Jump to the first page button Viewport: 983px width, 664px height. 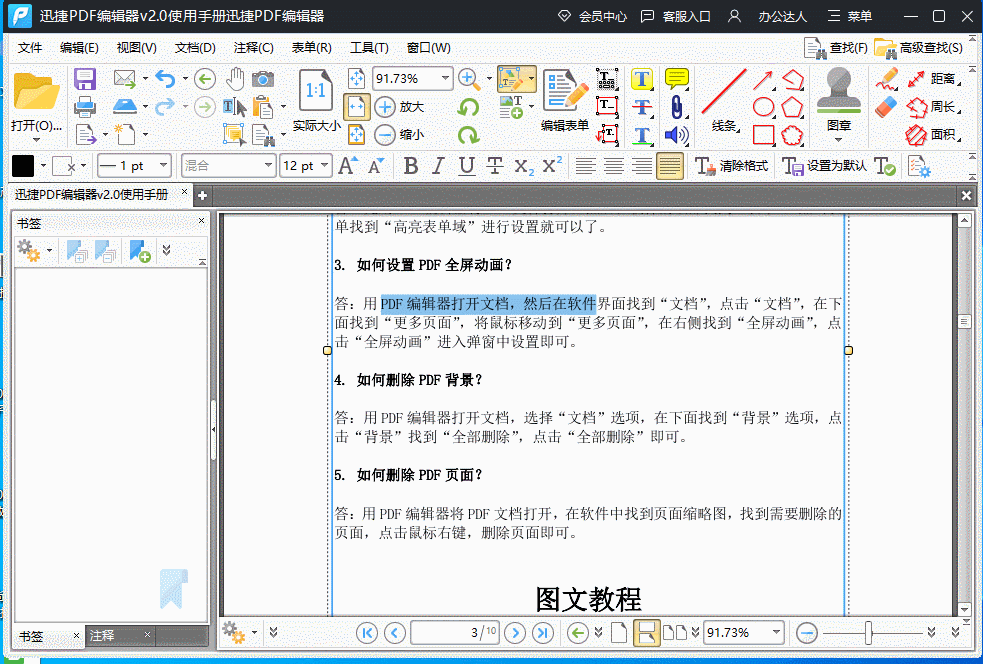pyautogui.click(x=367, y=633)
